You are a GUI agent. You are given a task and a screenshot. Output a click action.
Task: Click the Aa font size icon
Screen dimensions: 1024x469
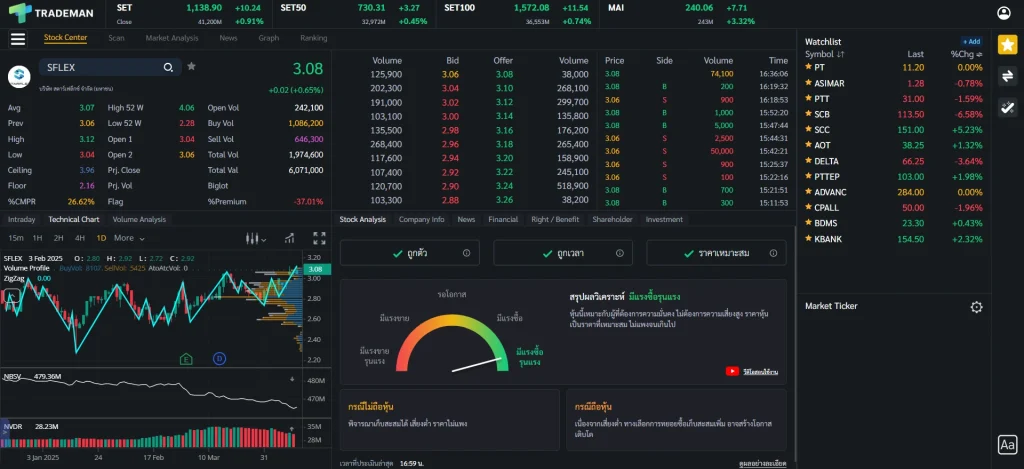click(x=1007, y=445)
